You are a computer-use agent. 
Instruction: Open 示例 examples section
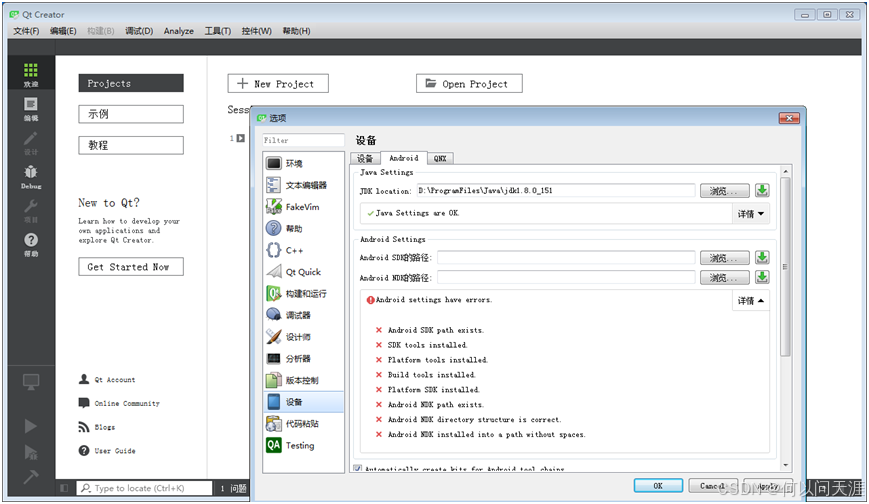point(131,114)
